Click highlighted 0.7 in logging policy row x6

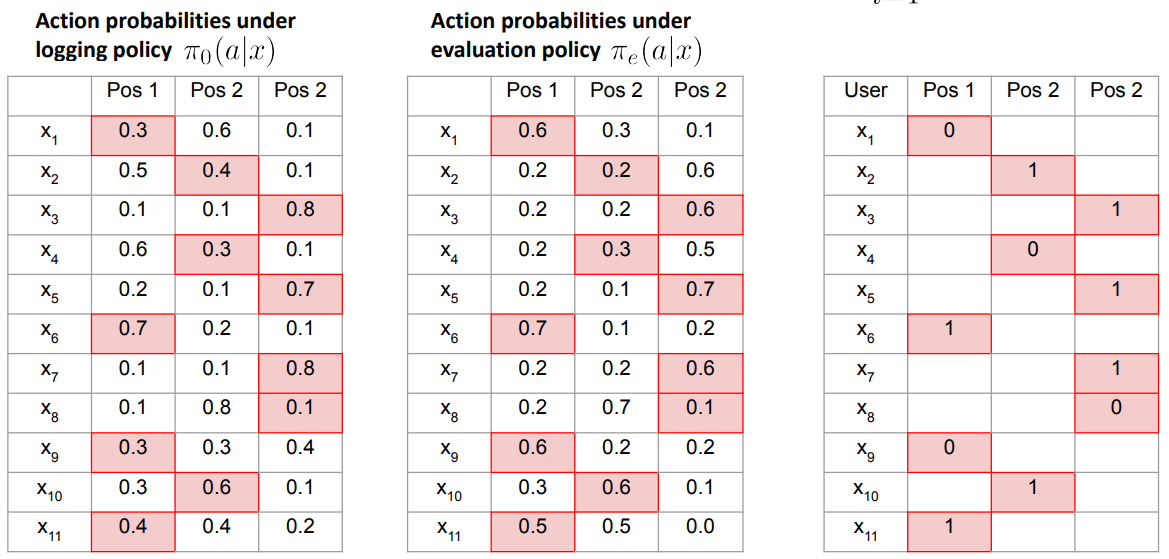click(x=133, y=329)
